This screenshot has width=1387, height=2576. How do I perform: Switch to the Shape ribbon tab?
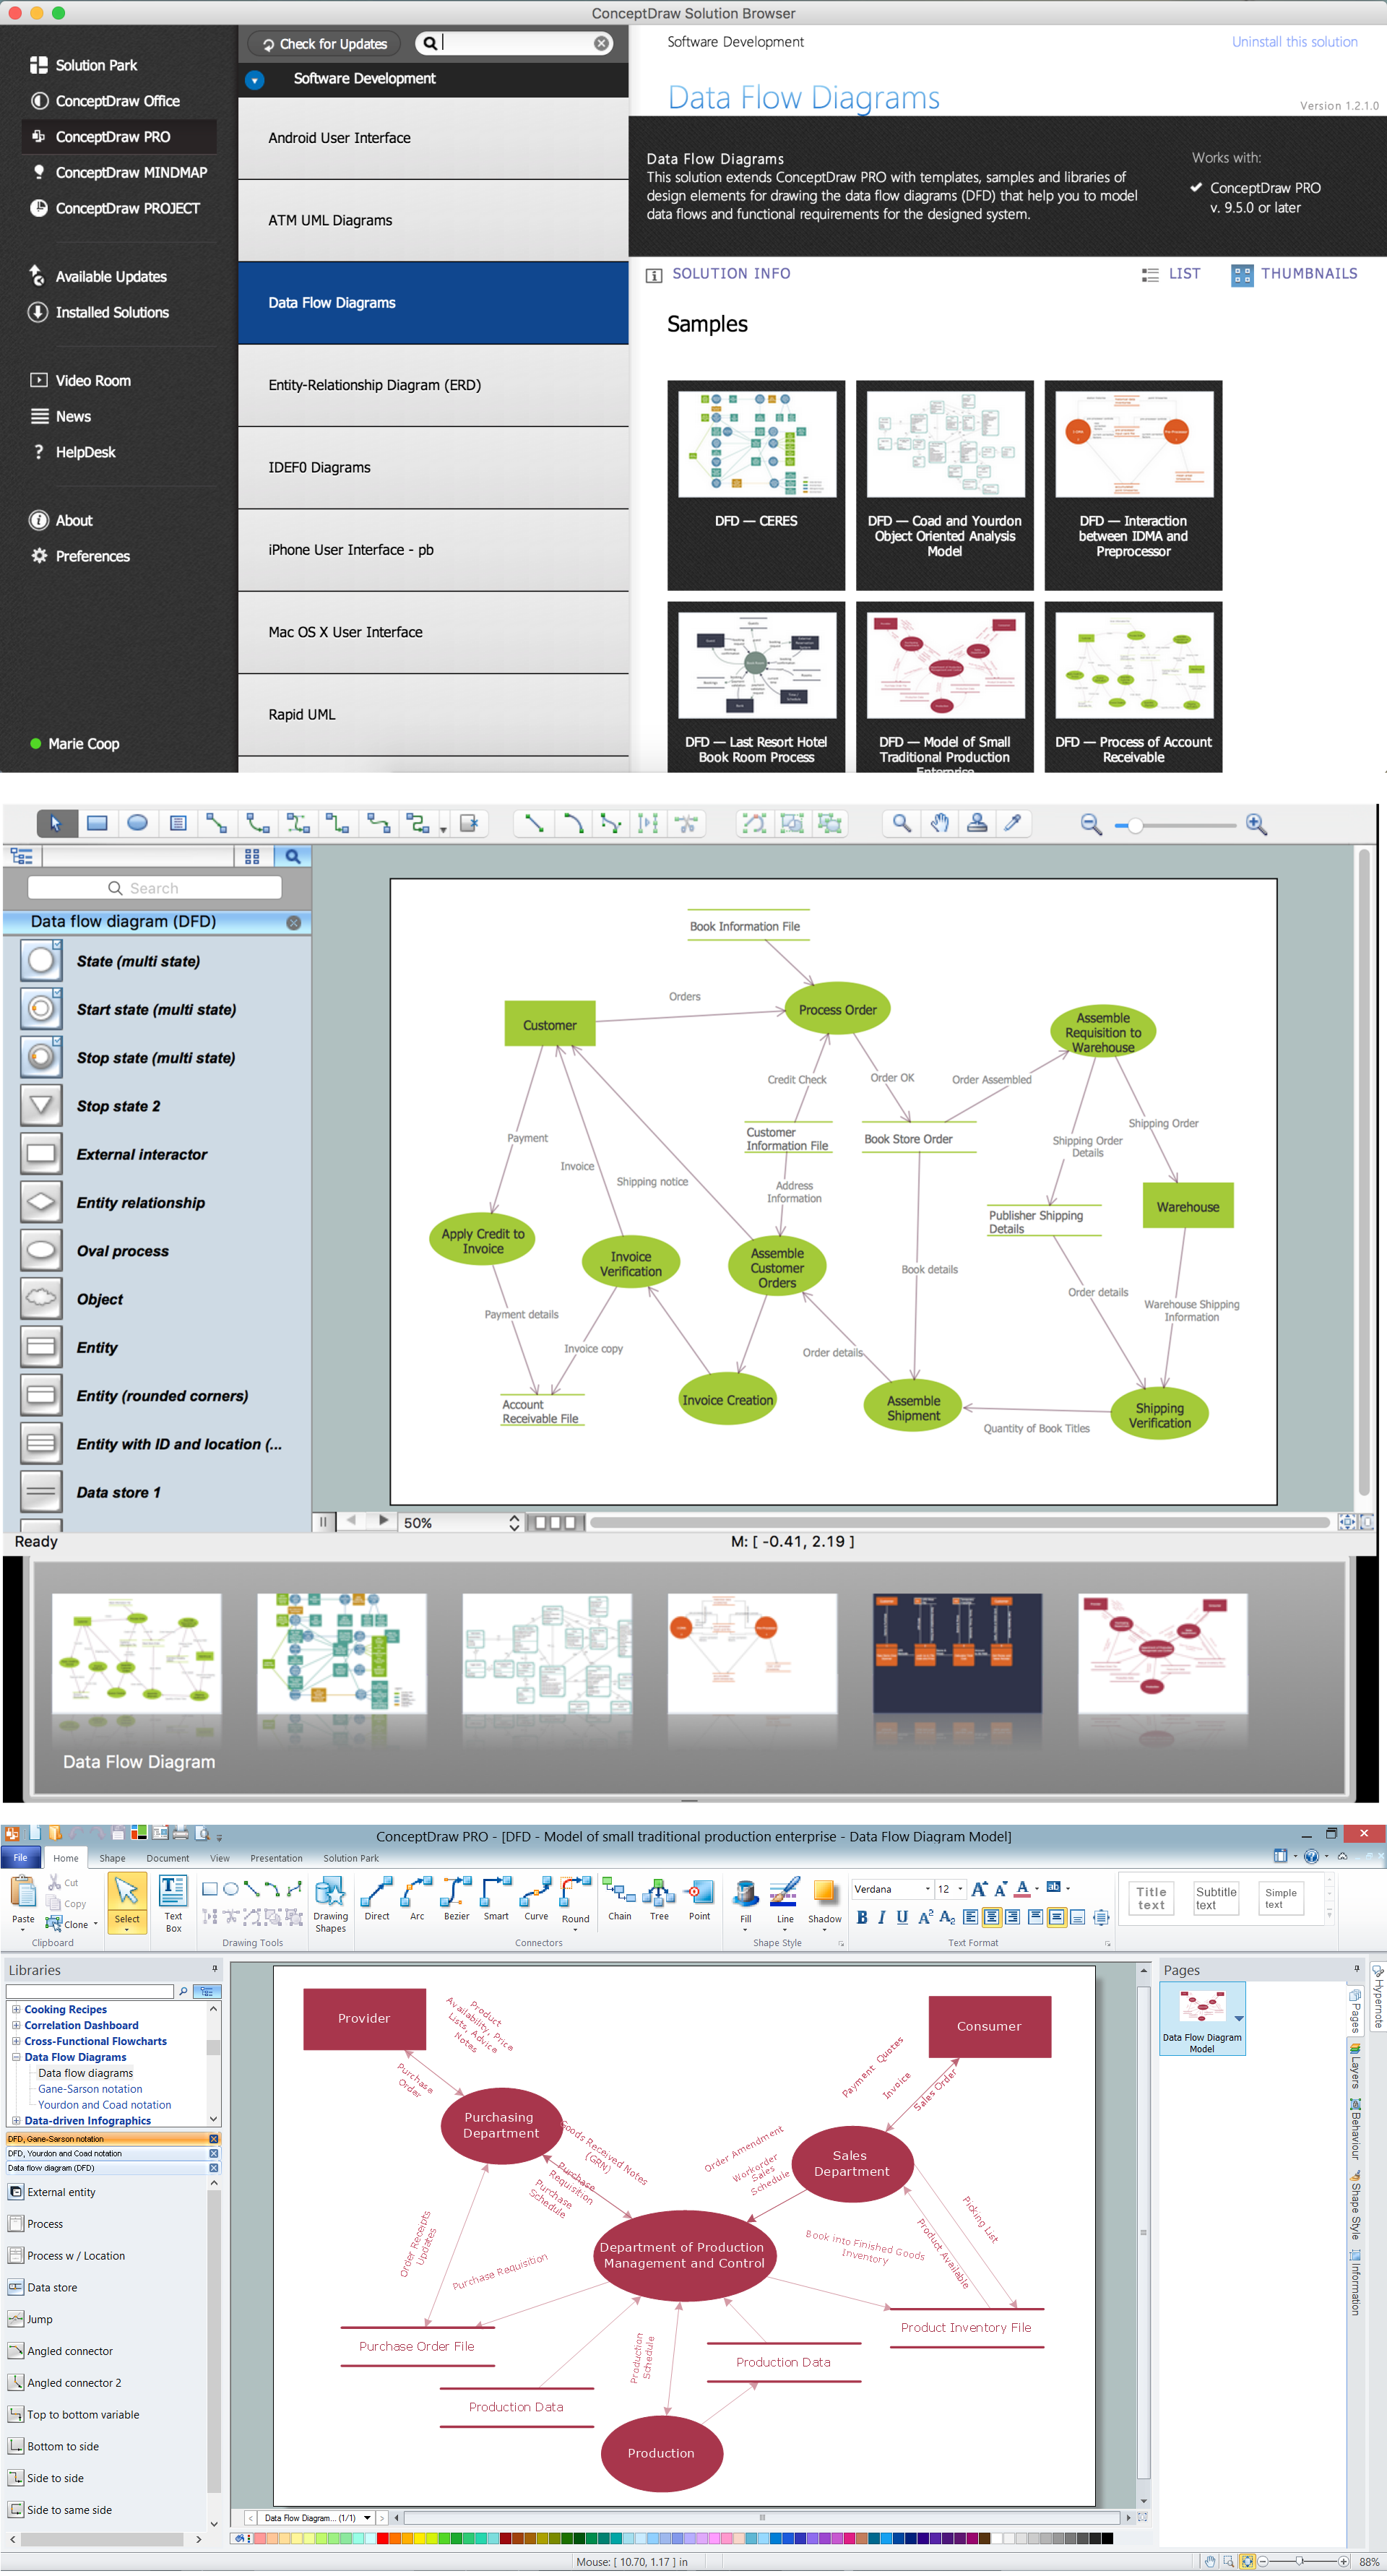pyautogui.click(x=112, y=1859)
